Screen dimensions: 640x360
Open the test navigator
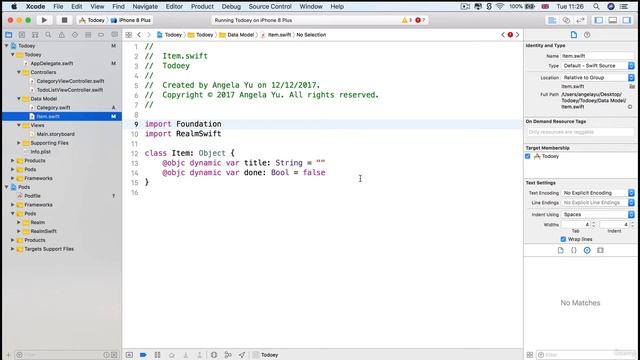coord(75,35)
